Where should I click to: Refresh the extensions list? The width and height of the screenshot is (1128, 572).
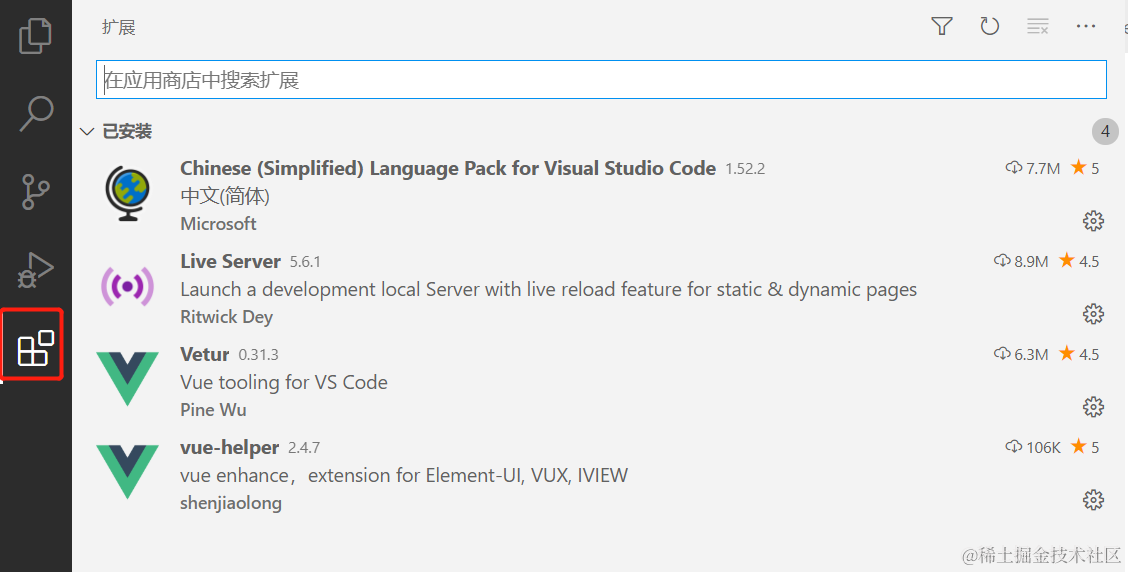tap(990, 27)
